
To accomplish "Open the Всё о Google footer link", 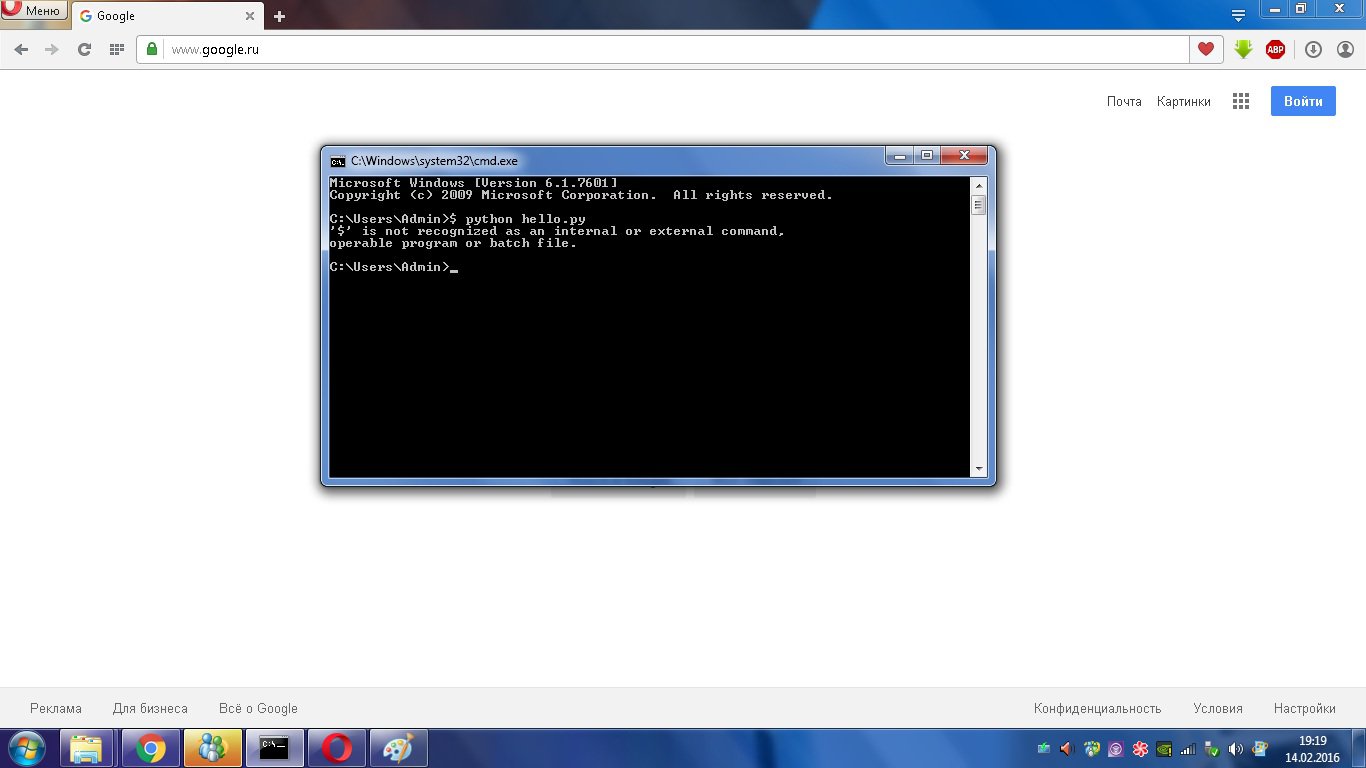I will [258, 708].
